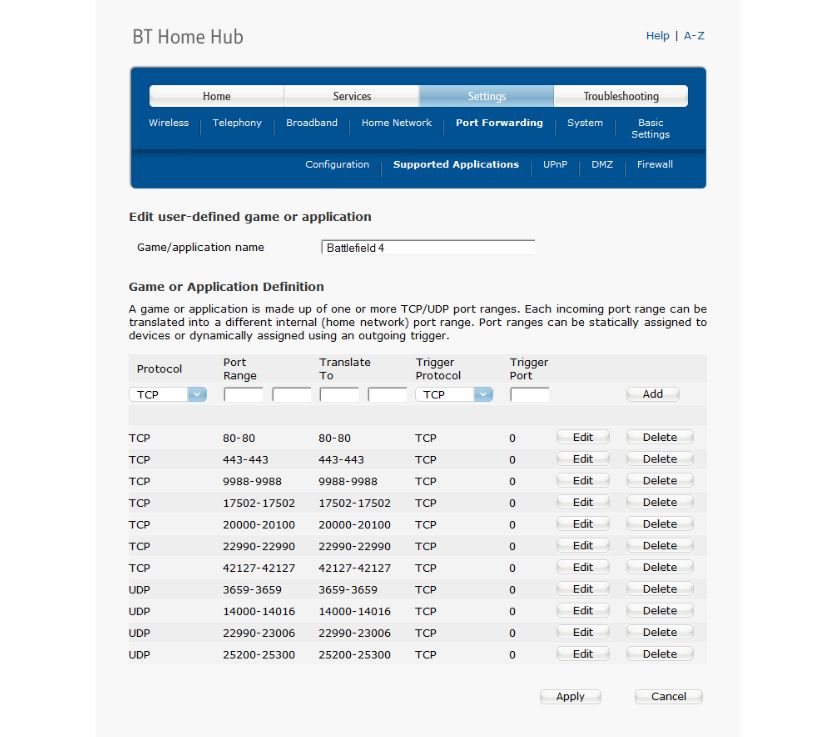Open the Settings tab
Screen dimensions: 834x737
pyautogui.click(x=486, y=96)
